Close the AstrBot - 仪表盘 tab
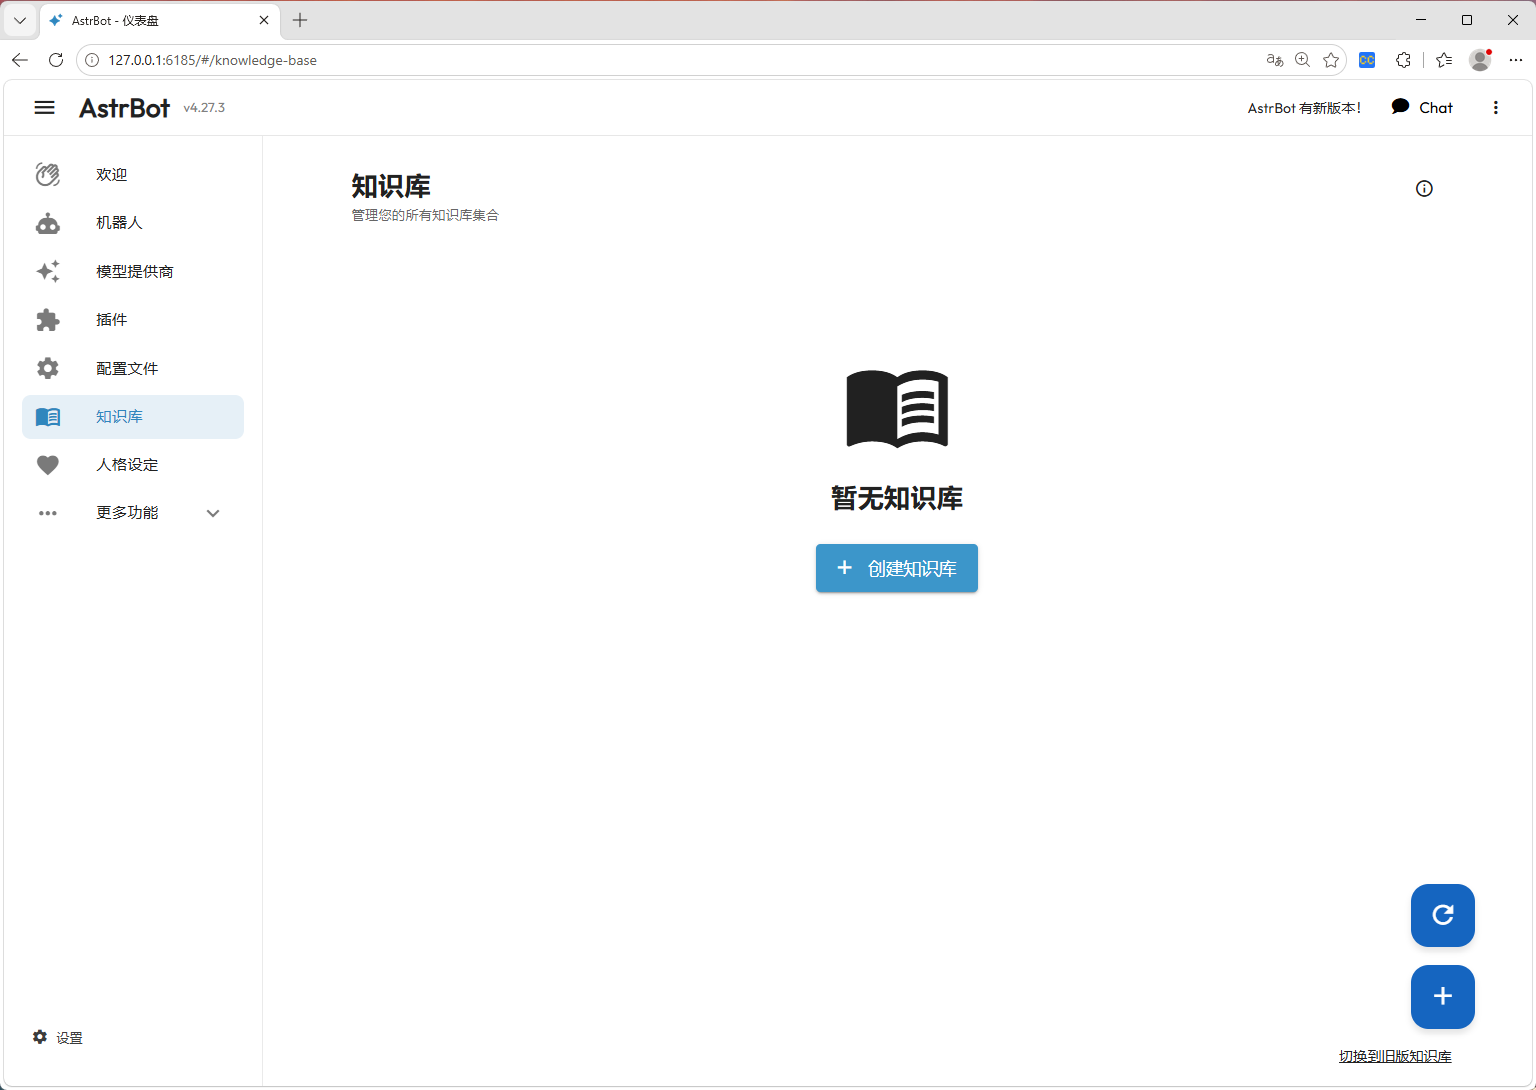1536x1090 pixels. (x=264, y=20)
